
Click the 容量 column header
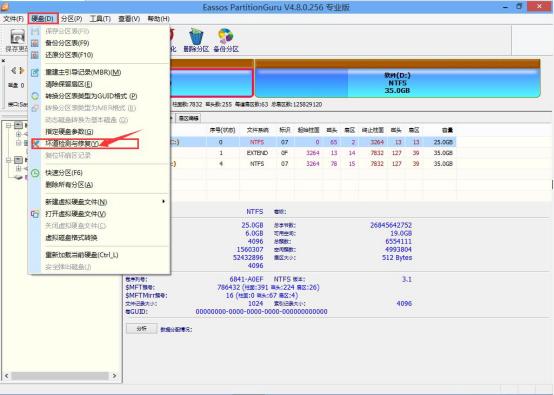pyautogui.click(x=447, y=130)
